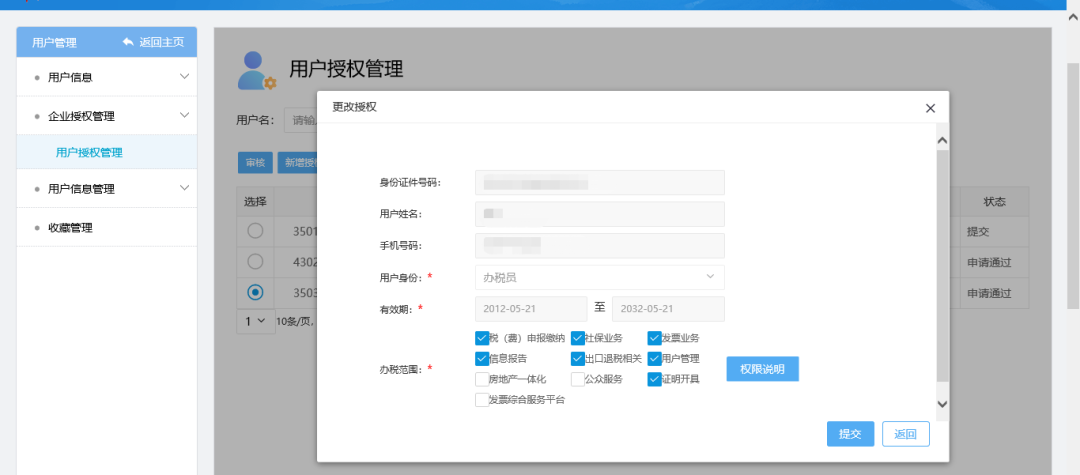Screen dimensions: 1080x475
Task: Click 提交 button in dialog
Action: pyautogui.click(x=850, y=434)
